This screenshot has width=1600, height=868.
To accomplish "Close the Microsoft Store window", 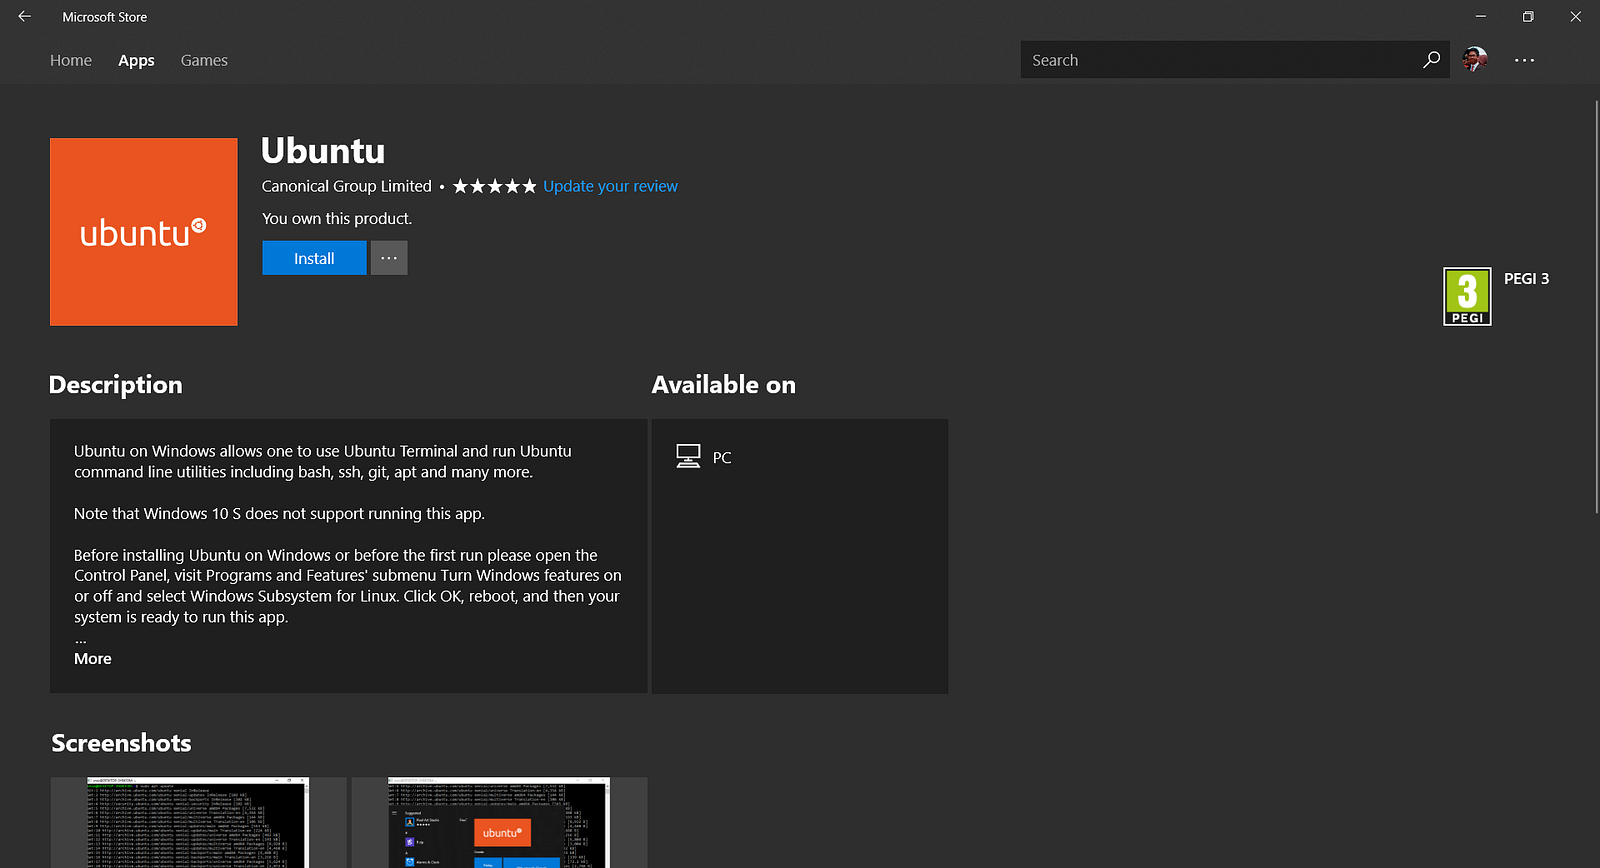I will point(1575,17).
